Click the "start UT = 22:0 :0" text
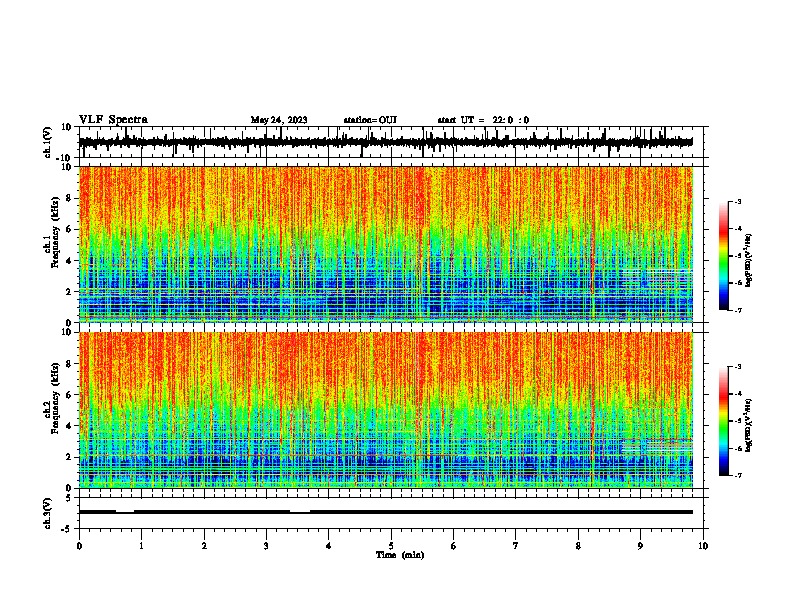792x612 pixels. 483,120
